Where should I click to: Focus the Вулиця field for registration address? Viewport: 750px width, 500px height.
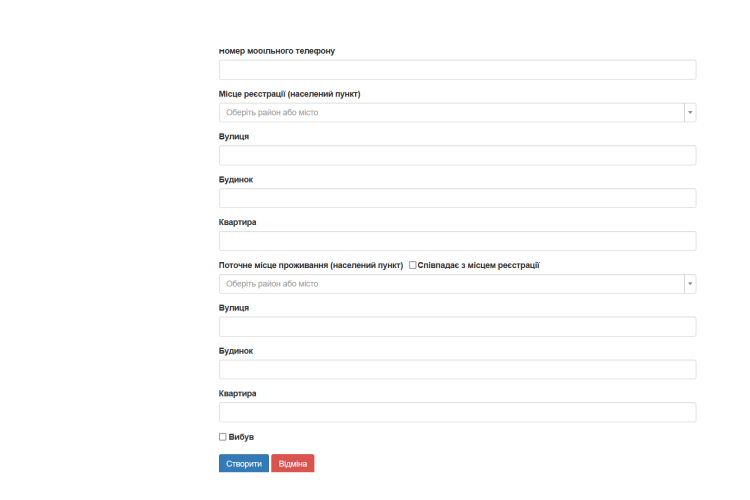[457, 156]
